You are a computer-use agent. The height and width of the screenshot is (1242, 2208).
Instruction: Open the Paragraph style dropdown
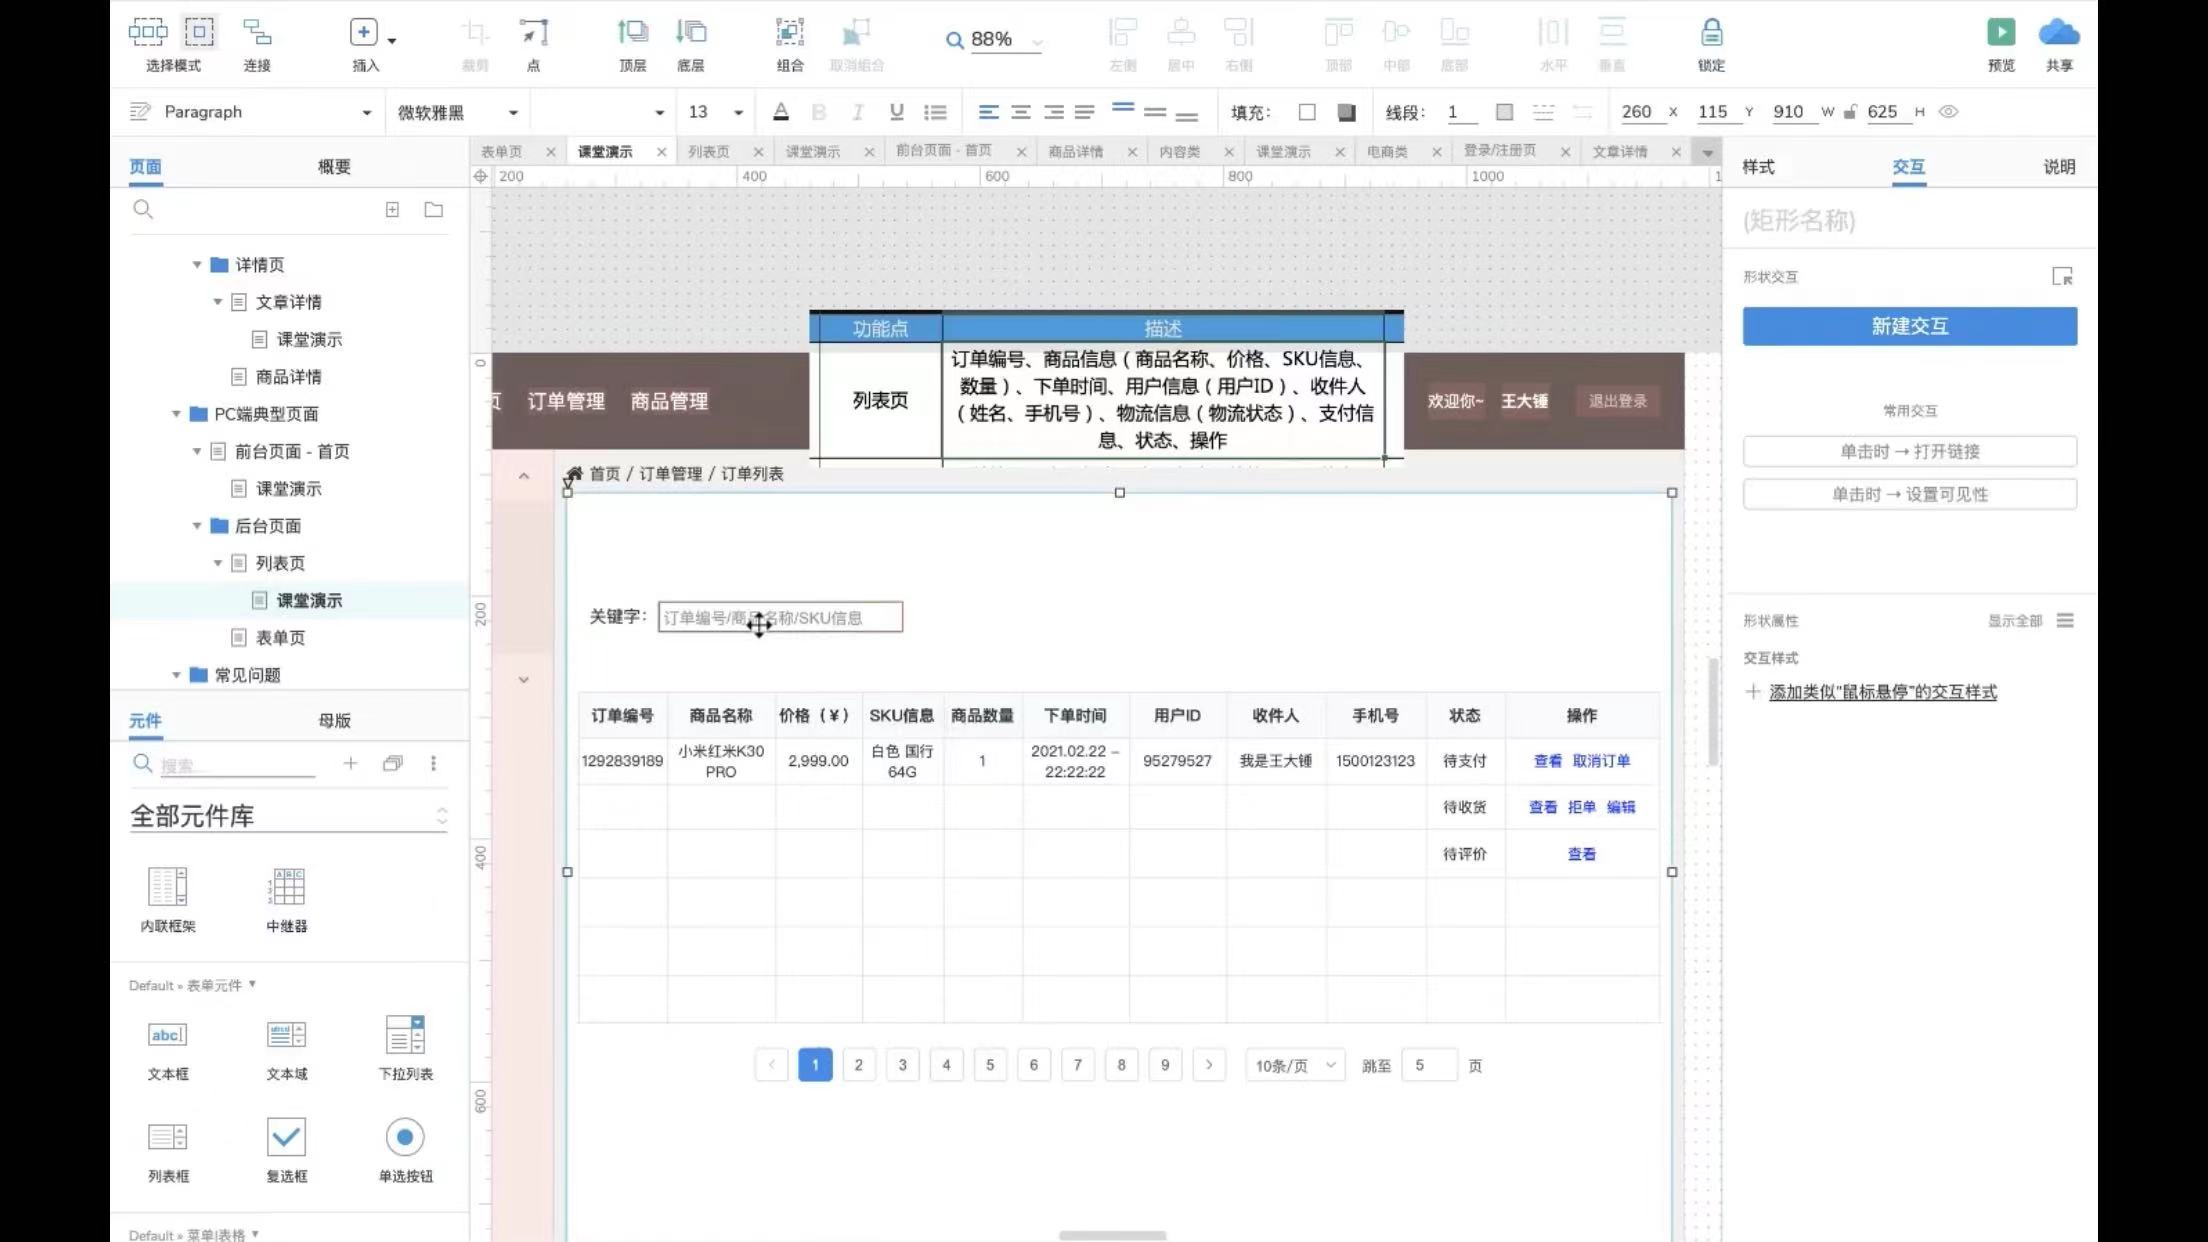tap(366, 112)
